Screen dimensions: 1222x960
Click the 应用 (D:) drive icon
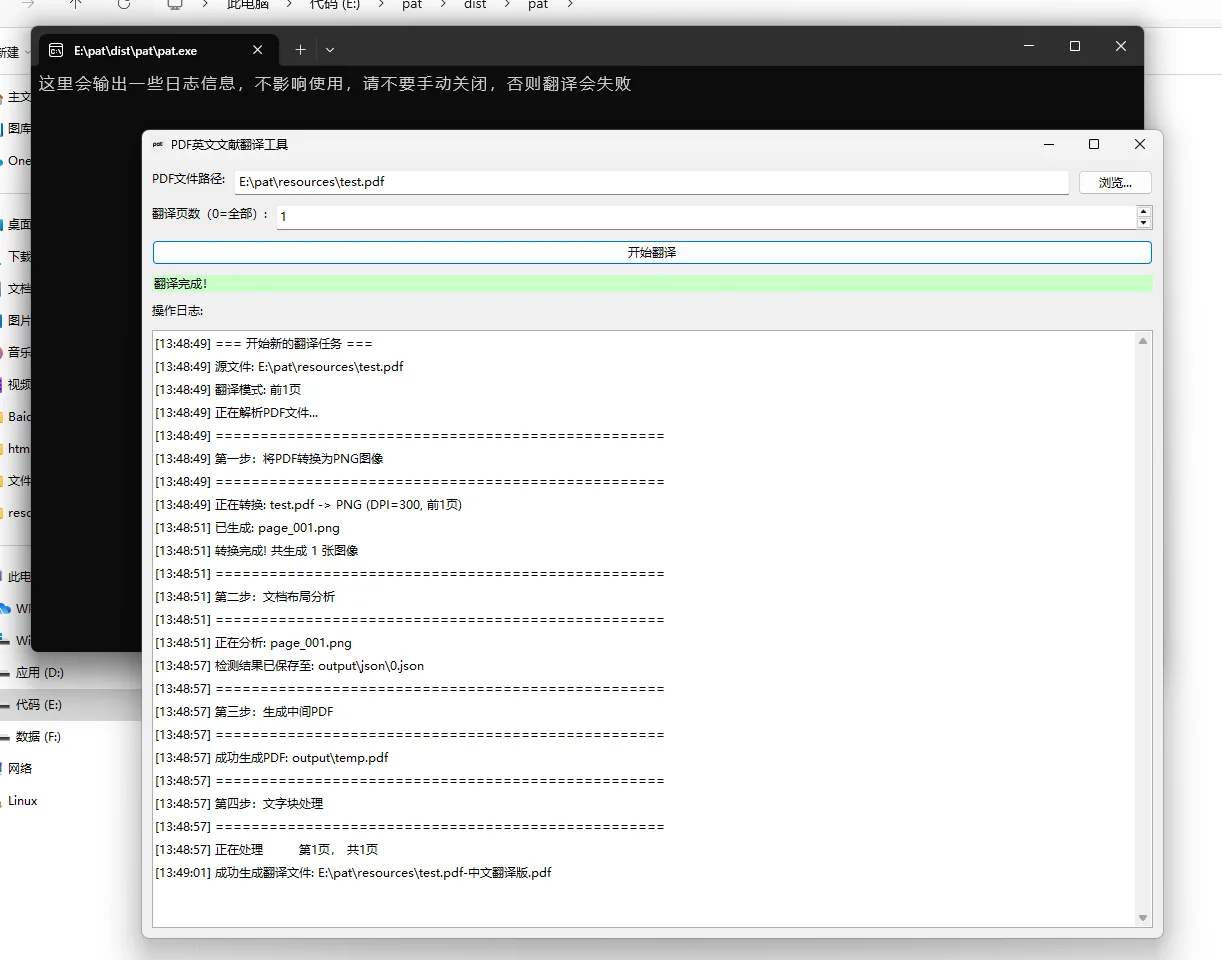point(5,673)
